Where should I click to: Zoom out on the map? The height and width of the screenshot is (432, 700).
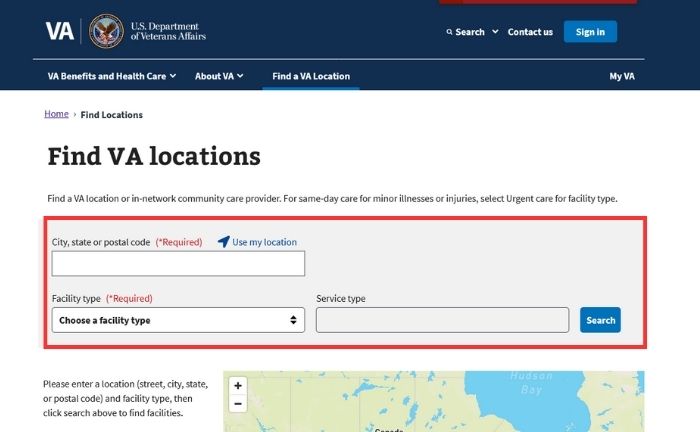coord(238,403)
